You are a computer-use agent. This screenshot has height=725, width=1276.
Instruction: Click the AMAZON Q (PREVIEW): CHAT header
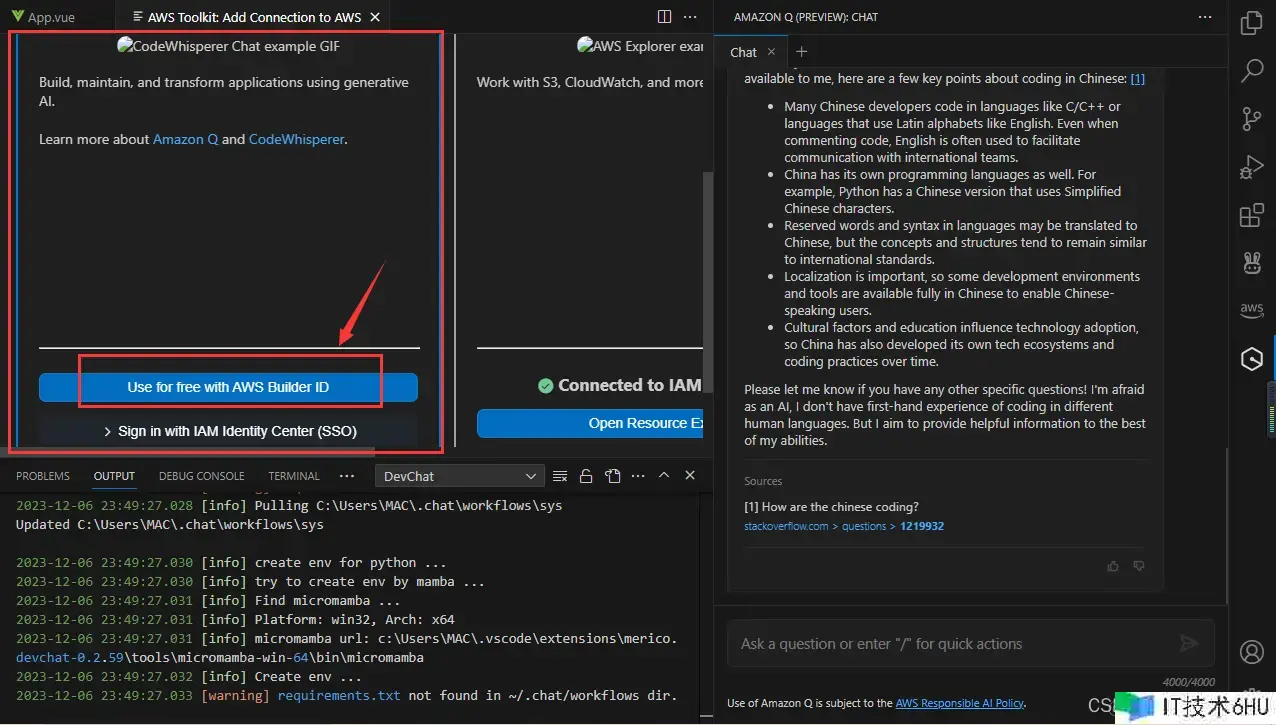[x=807, y=17]
